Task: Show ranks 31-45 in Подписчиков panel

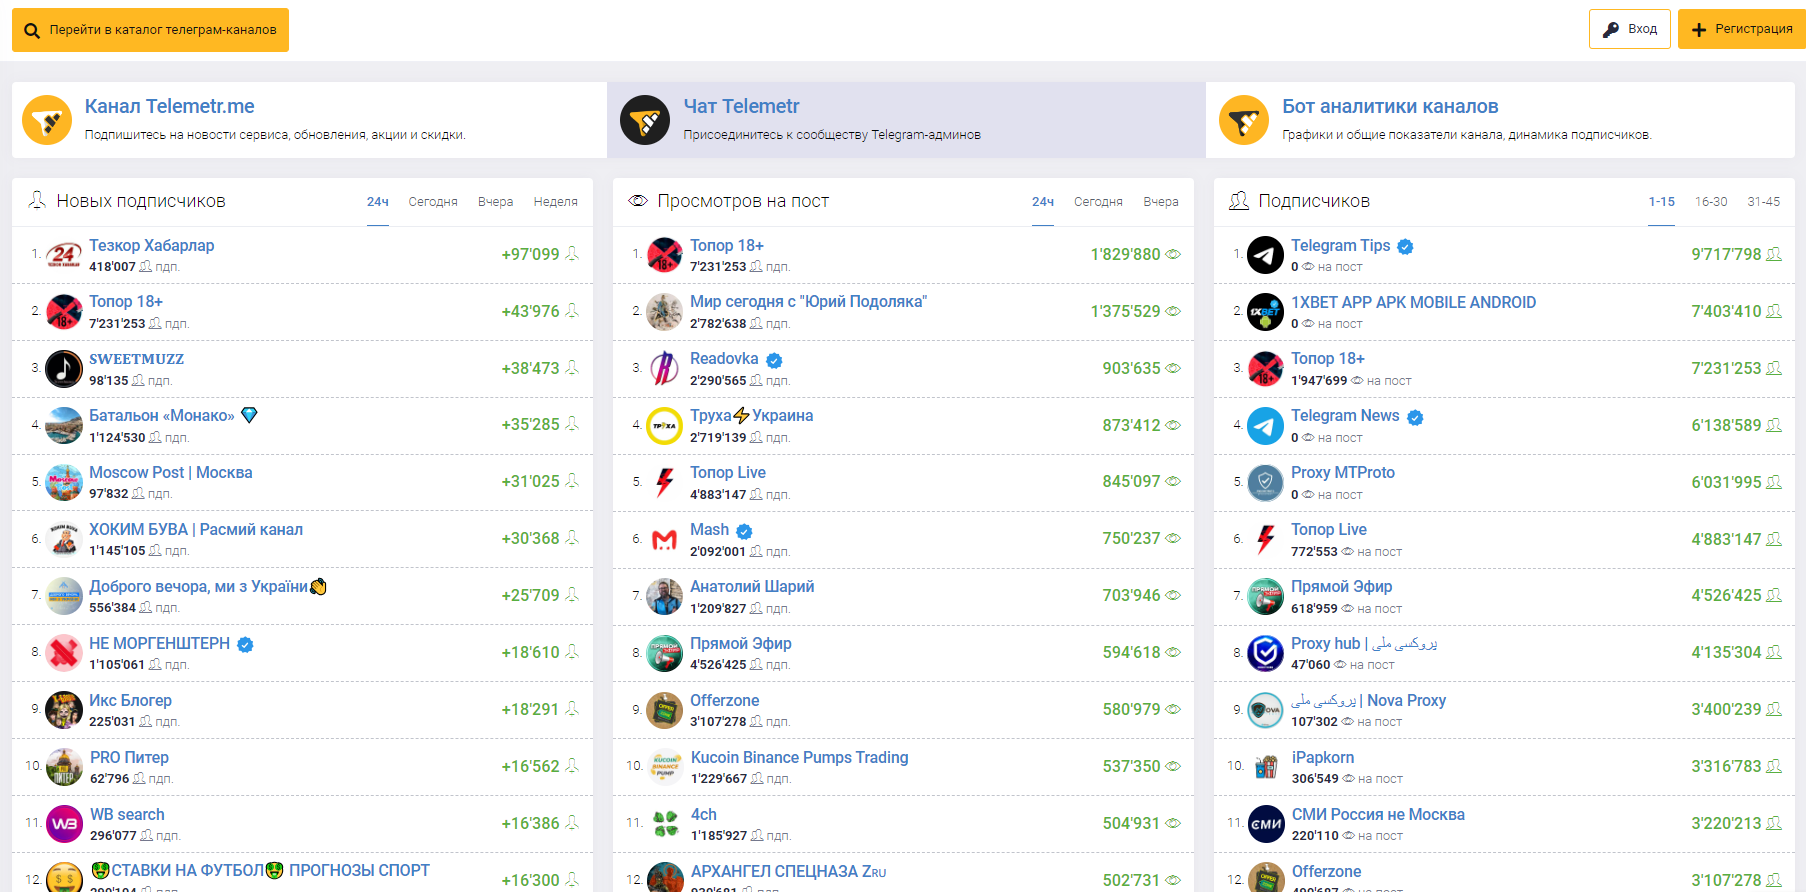Action: point(1763,201)
